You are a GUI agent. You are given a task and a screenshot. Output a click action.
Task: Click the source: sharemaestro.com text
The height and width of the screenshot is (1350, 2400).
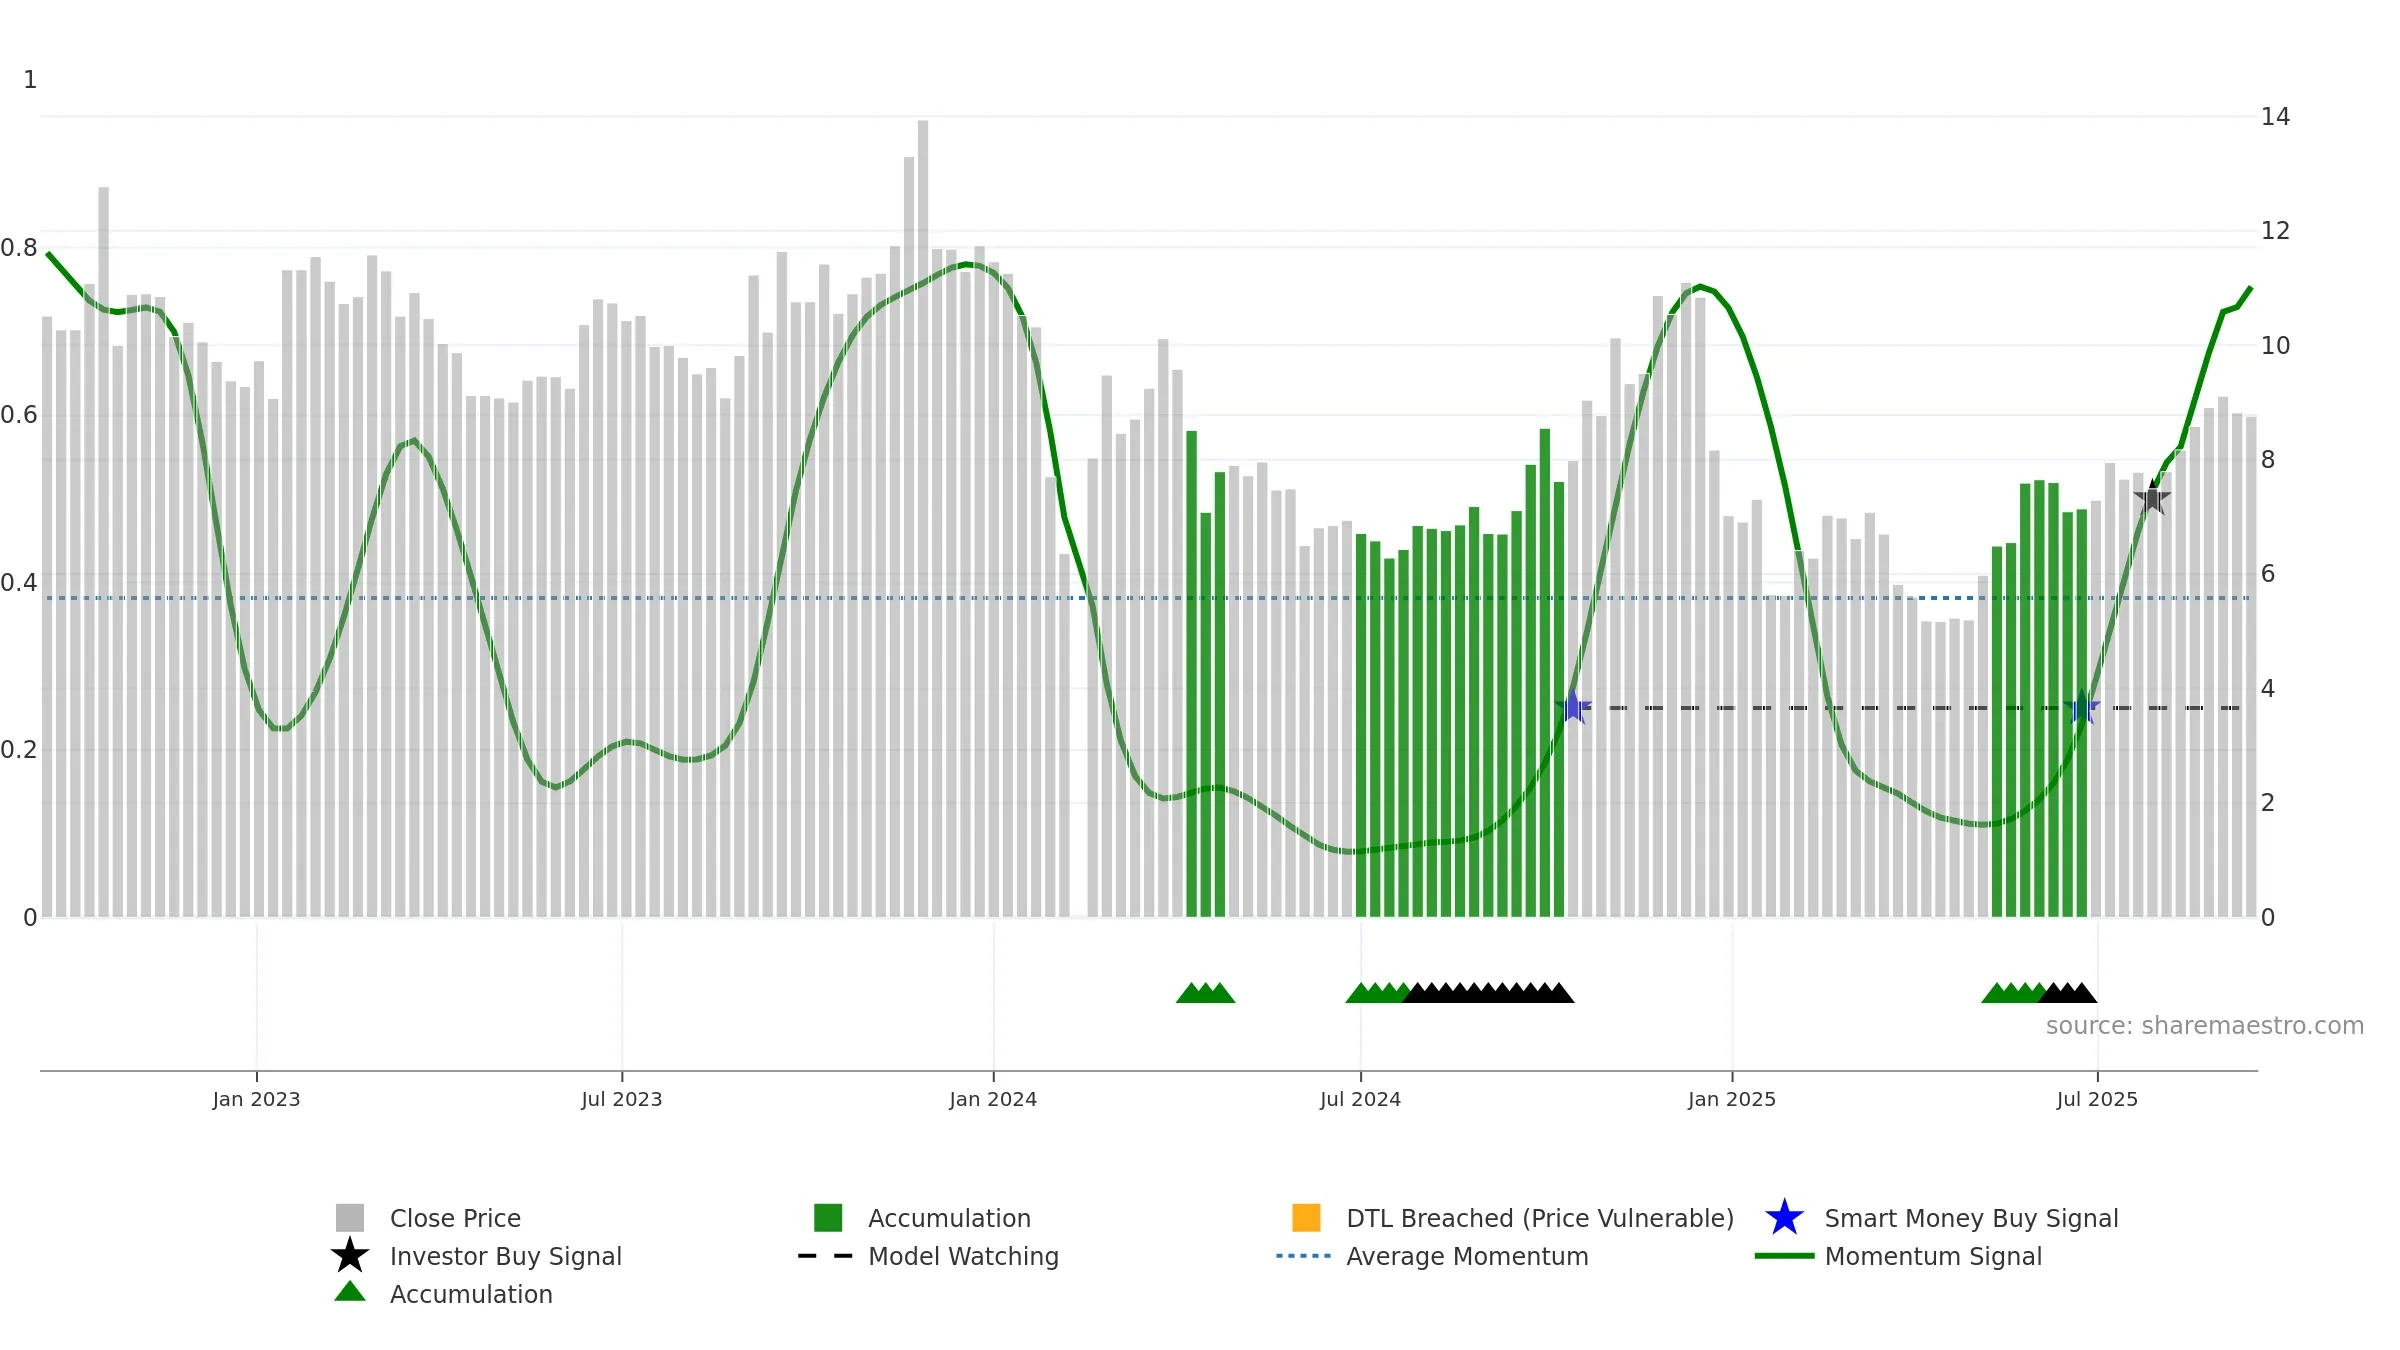click(2205, 1026)
